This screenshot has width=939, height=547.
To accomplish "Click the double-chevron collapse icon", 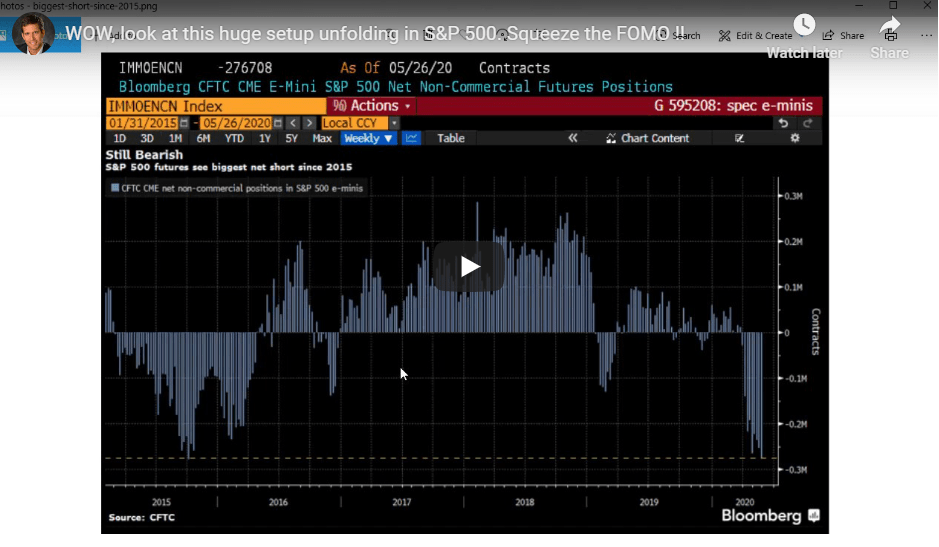I will [x=573, y=138].
